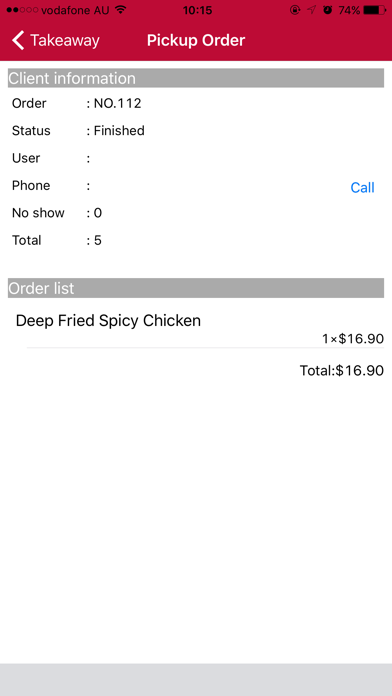The image size is (392, 696).
Task: Tap the Finished status value
Action: [119, 130]
